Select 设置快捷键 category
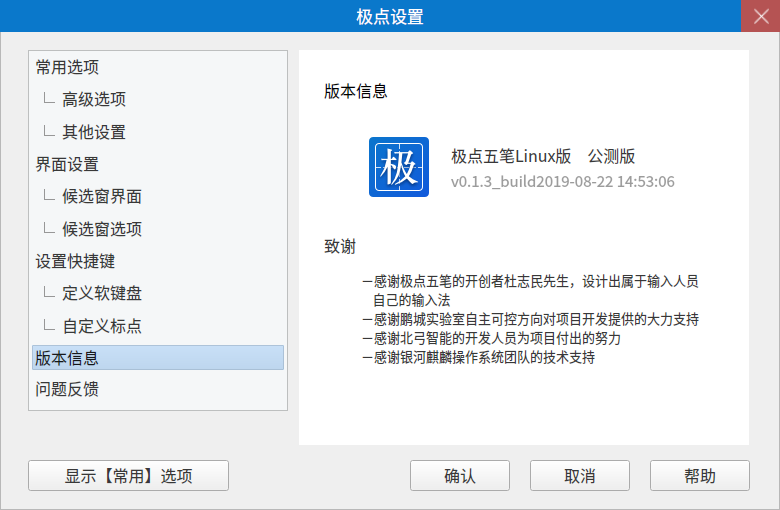 click(75, 261)
